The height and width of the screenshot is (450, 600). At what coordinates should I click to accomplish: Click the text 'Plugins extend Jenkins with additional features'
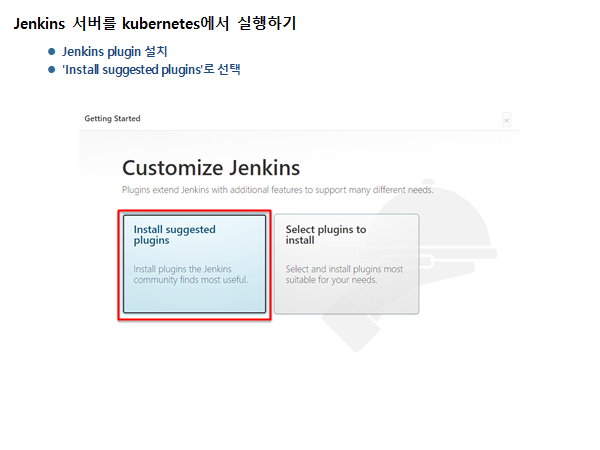pos(212,190)
